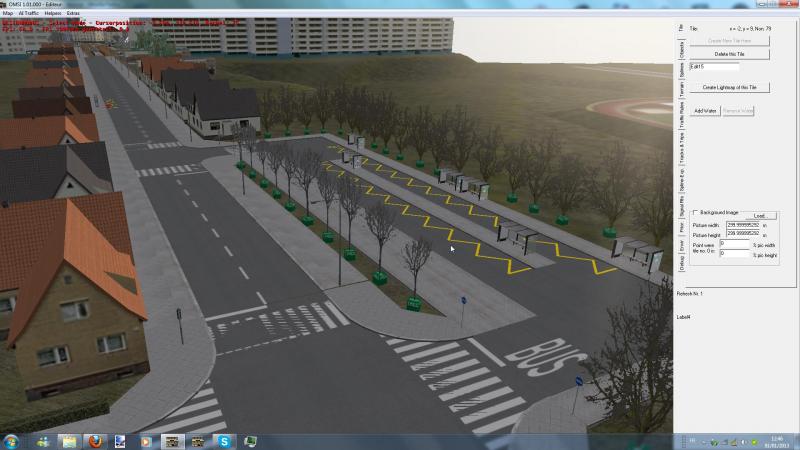Click the Delete this Tile button
The width and height of the screenshot is (800, 450).
click(x=729, y=54)
